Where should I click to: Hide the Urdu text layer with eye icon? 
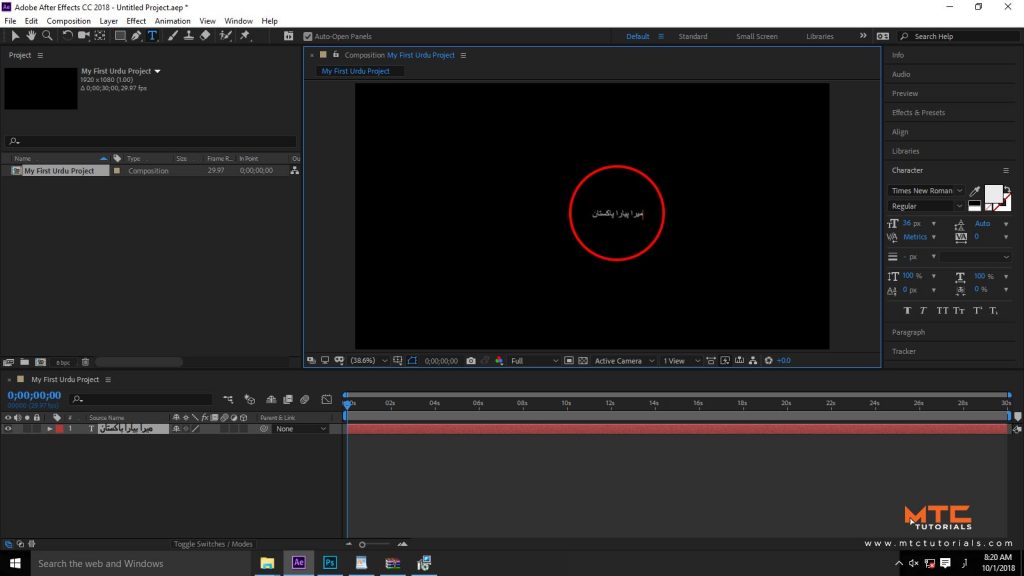[8, 429]
